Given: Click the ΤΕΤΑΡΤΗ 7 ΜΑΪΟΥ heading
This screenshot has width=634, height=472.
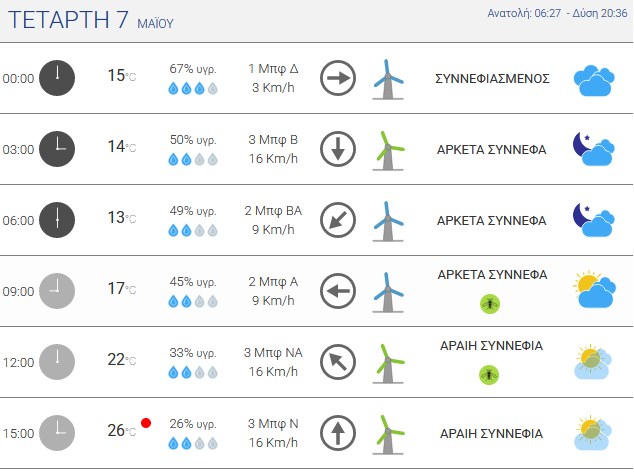Looking at the screenshot, I should click(91, 20).
